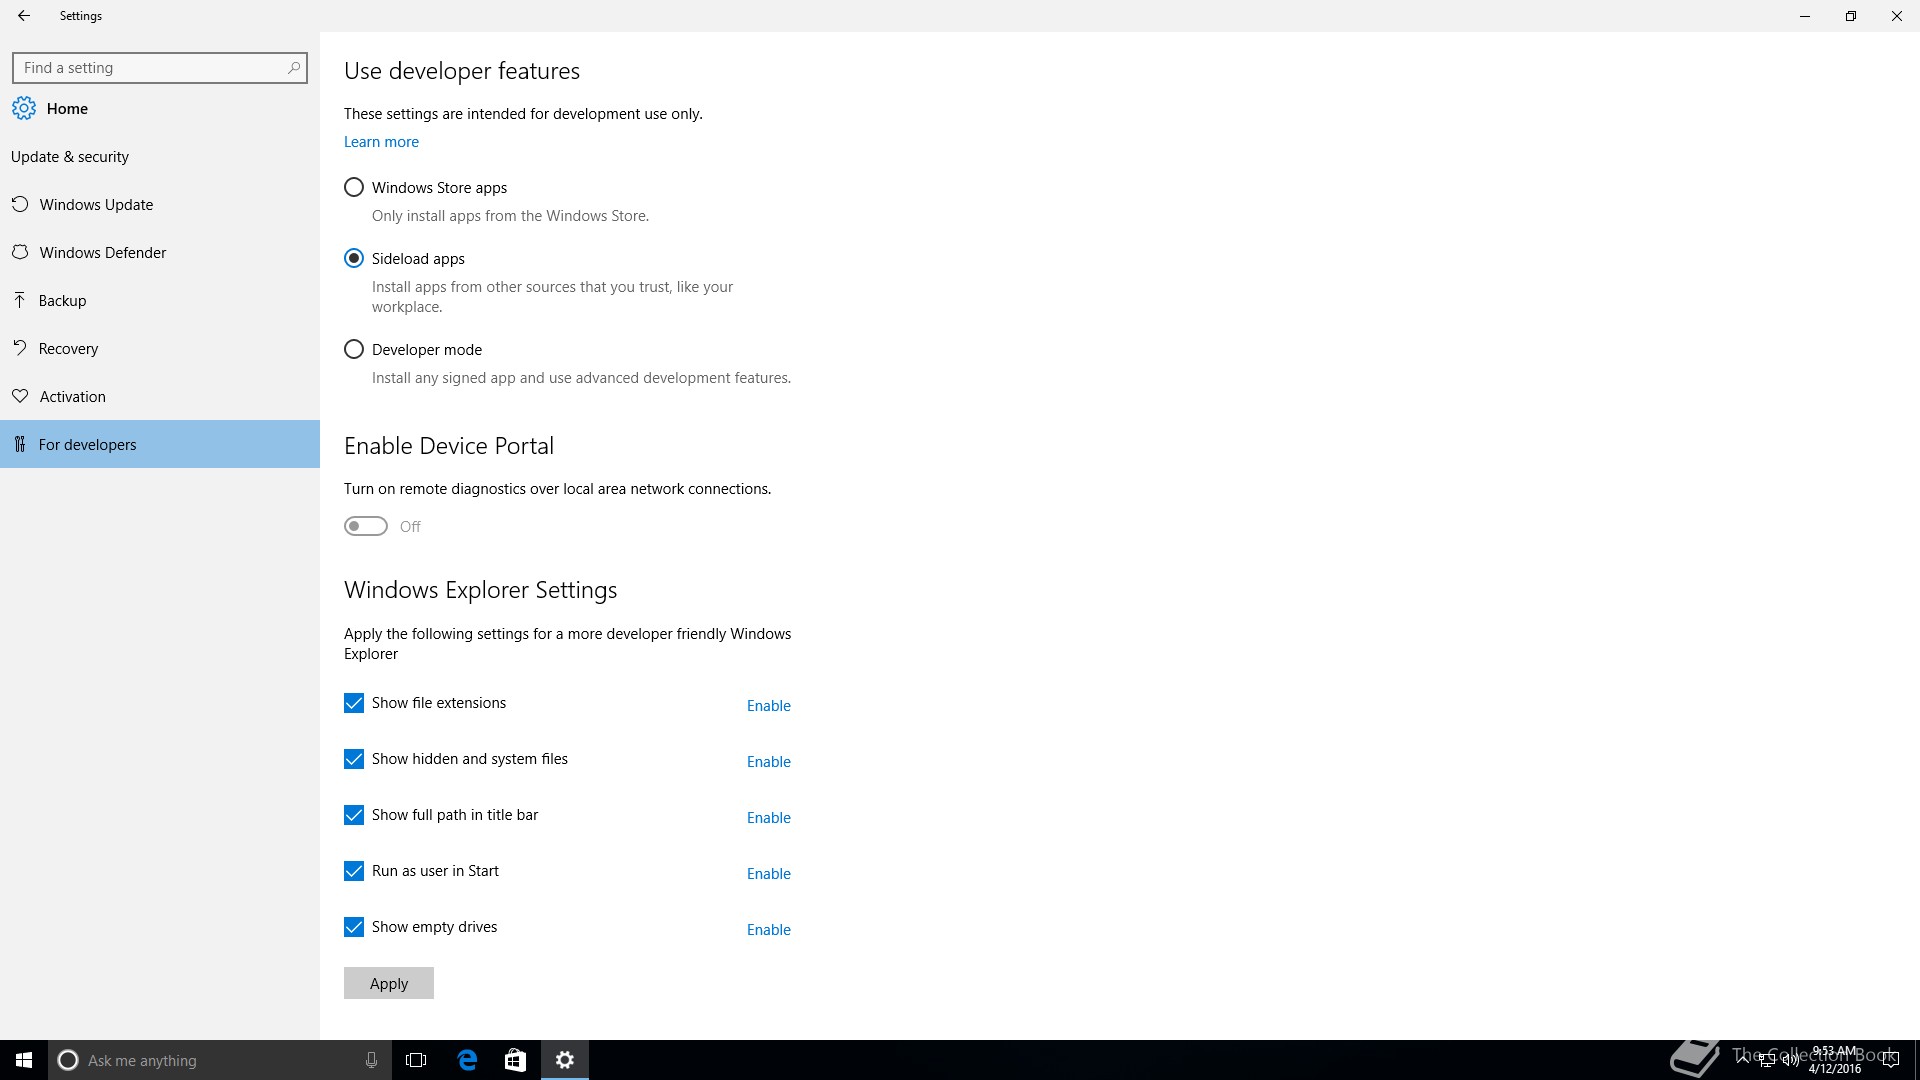This screenshot has width=1920, height=1080.
Task: Open Windows Store from taskbar
Action: coord(515,1060)
